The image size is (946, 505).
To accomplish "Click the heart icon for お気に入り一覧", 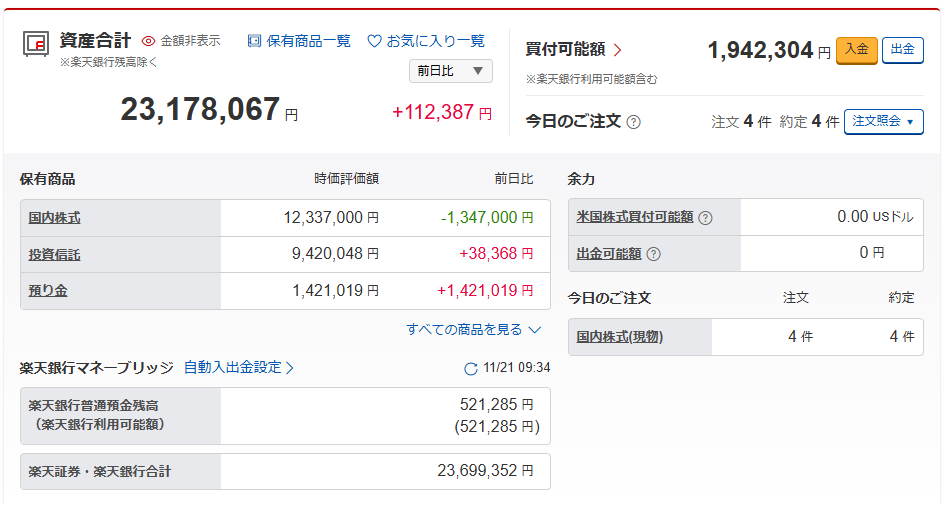I will 374,41.
